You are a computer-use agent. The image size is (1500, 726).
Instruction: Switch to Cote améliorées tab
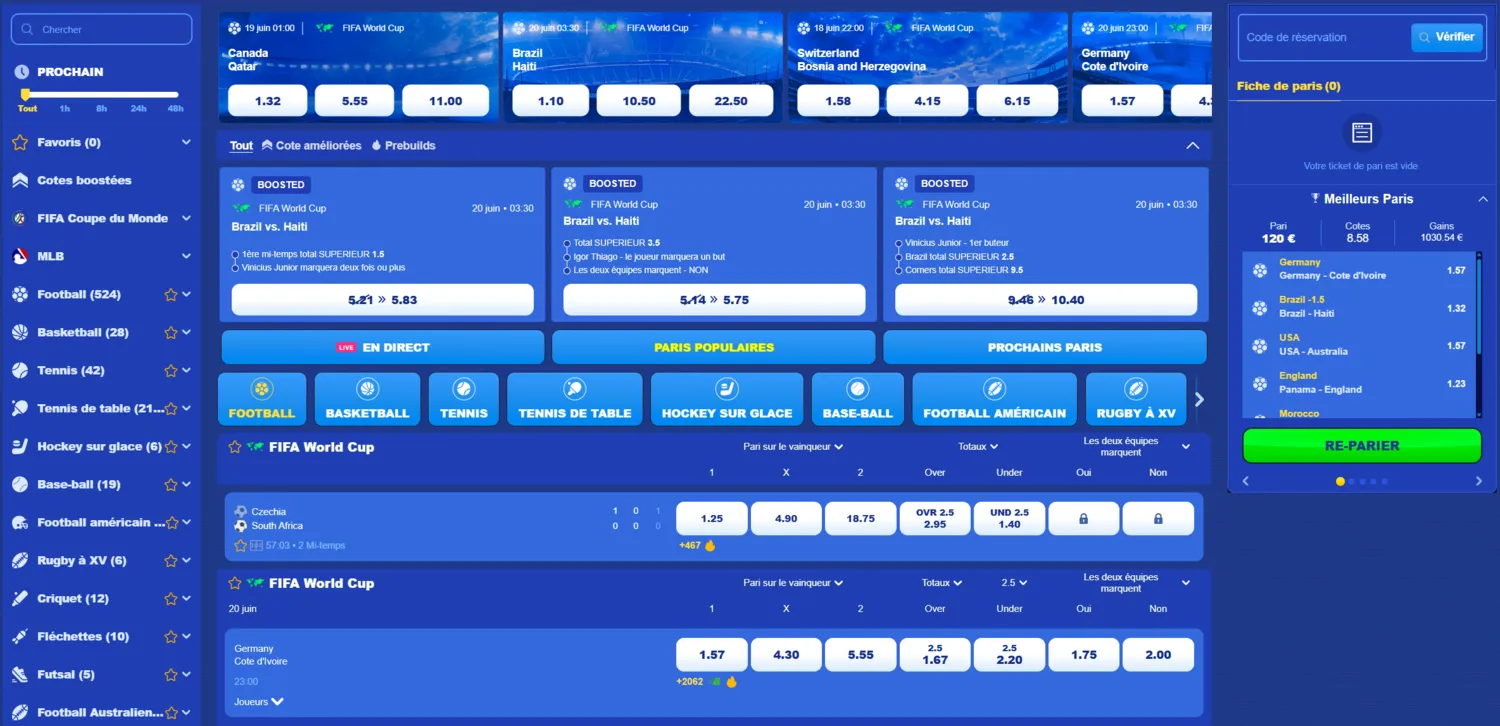coord(312,146)
